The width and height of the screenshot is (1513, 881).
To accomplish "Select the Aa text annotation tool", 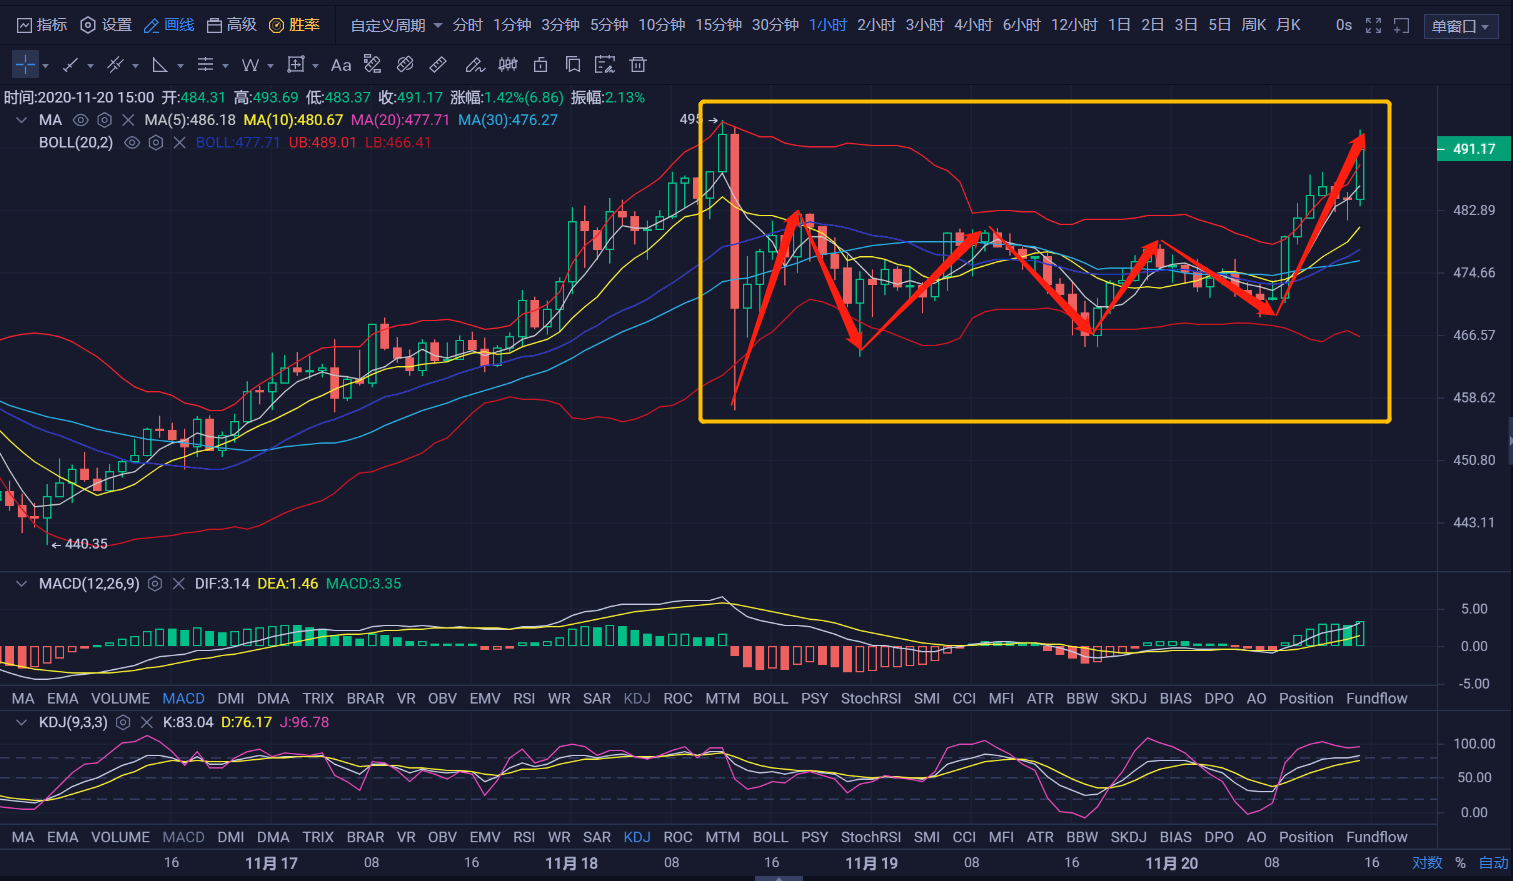I will tap(341, 65).
